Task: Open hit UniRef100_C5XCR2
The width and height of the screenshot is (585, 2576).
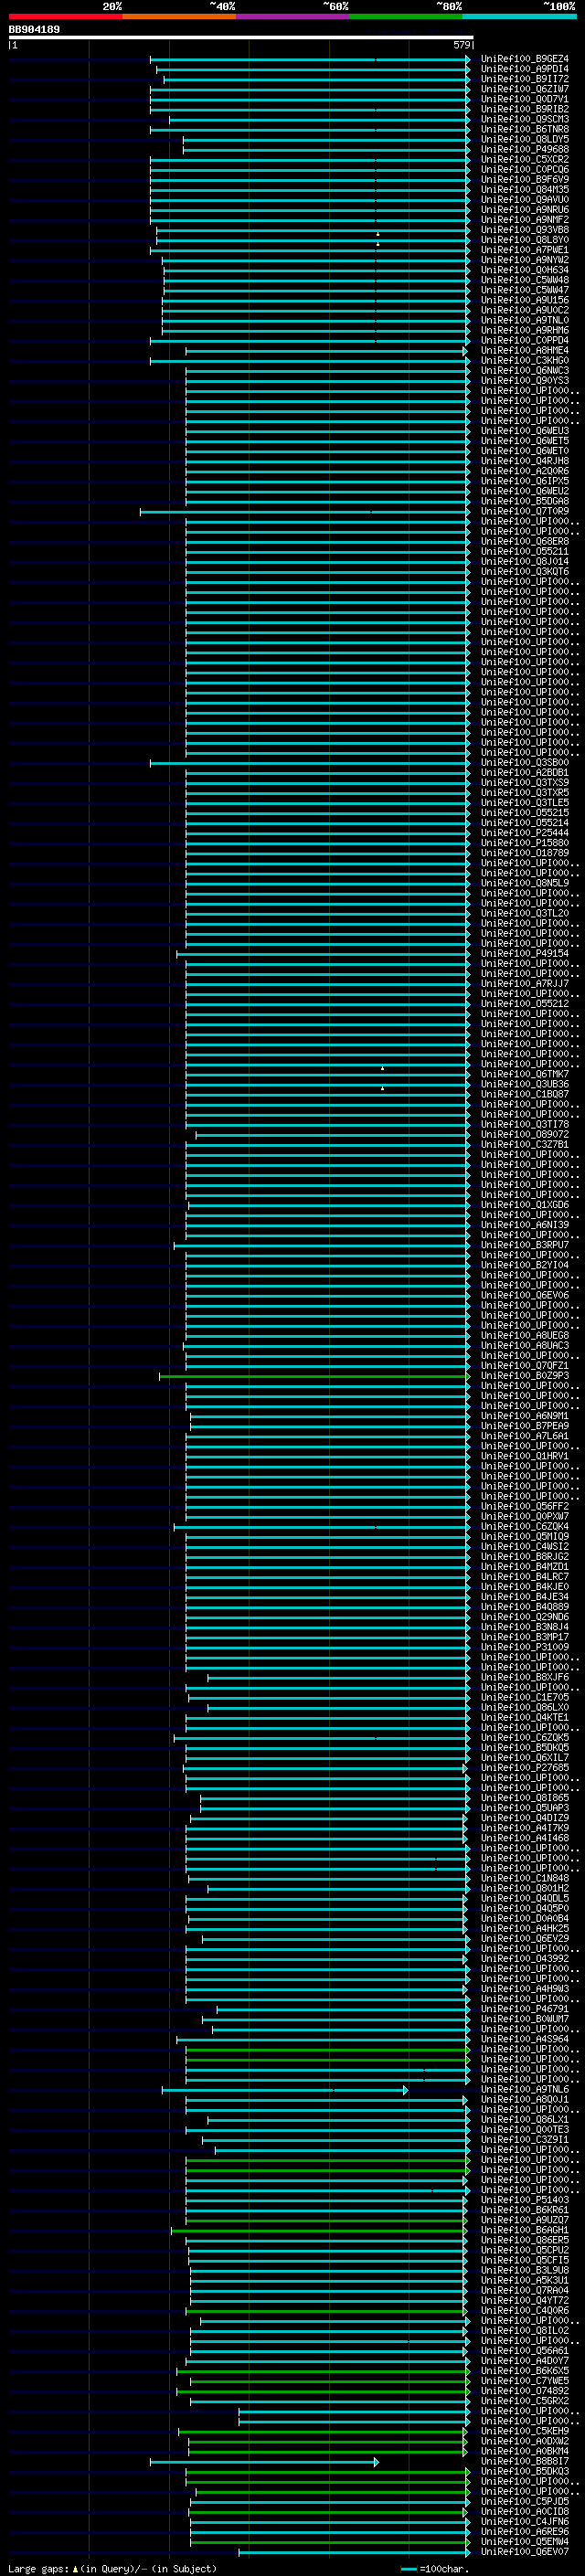Action: point(525,160)
